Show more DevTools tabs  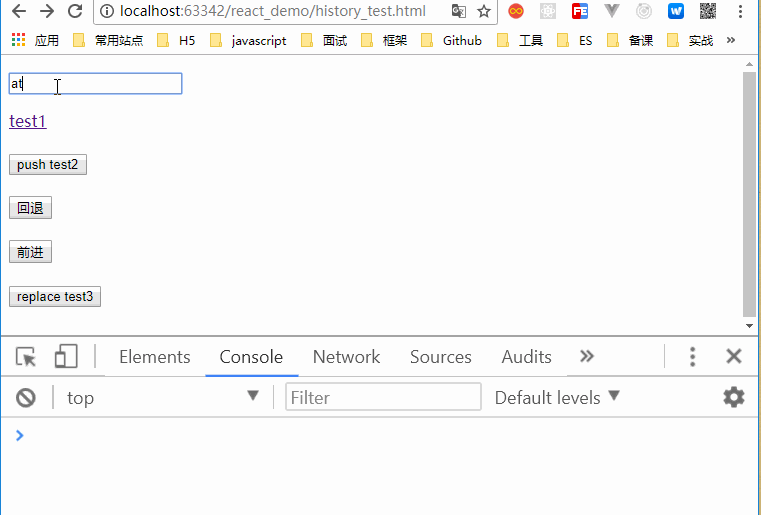[587, 357]
